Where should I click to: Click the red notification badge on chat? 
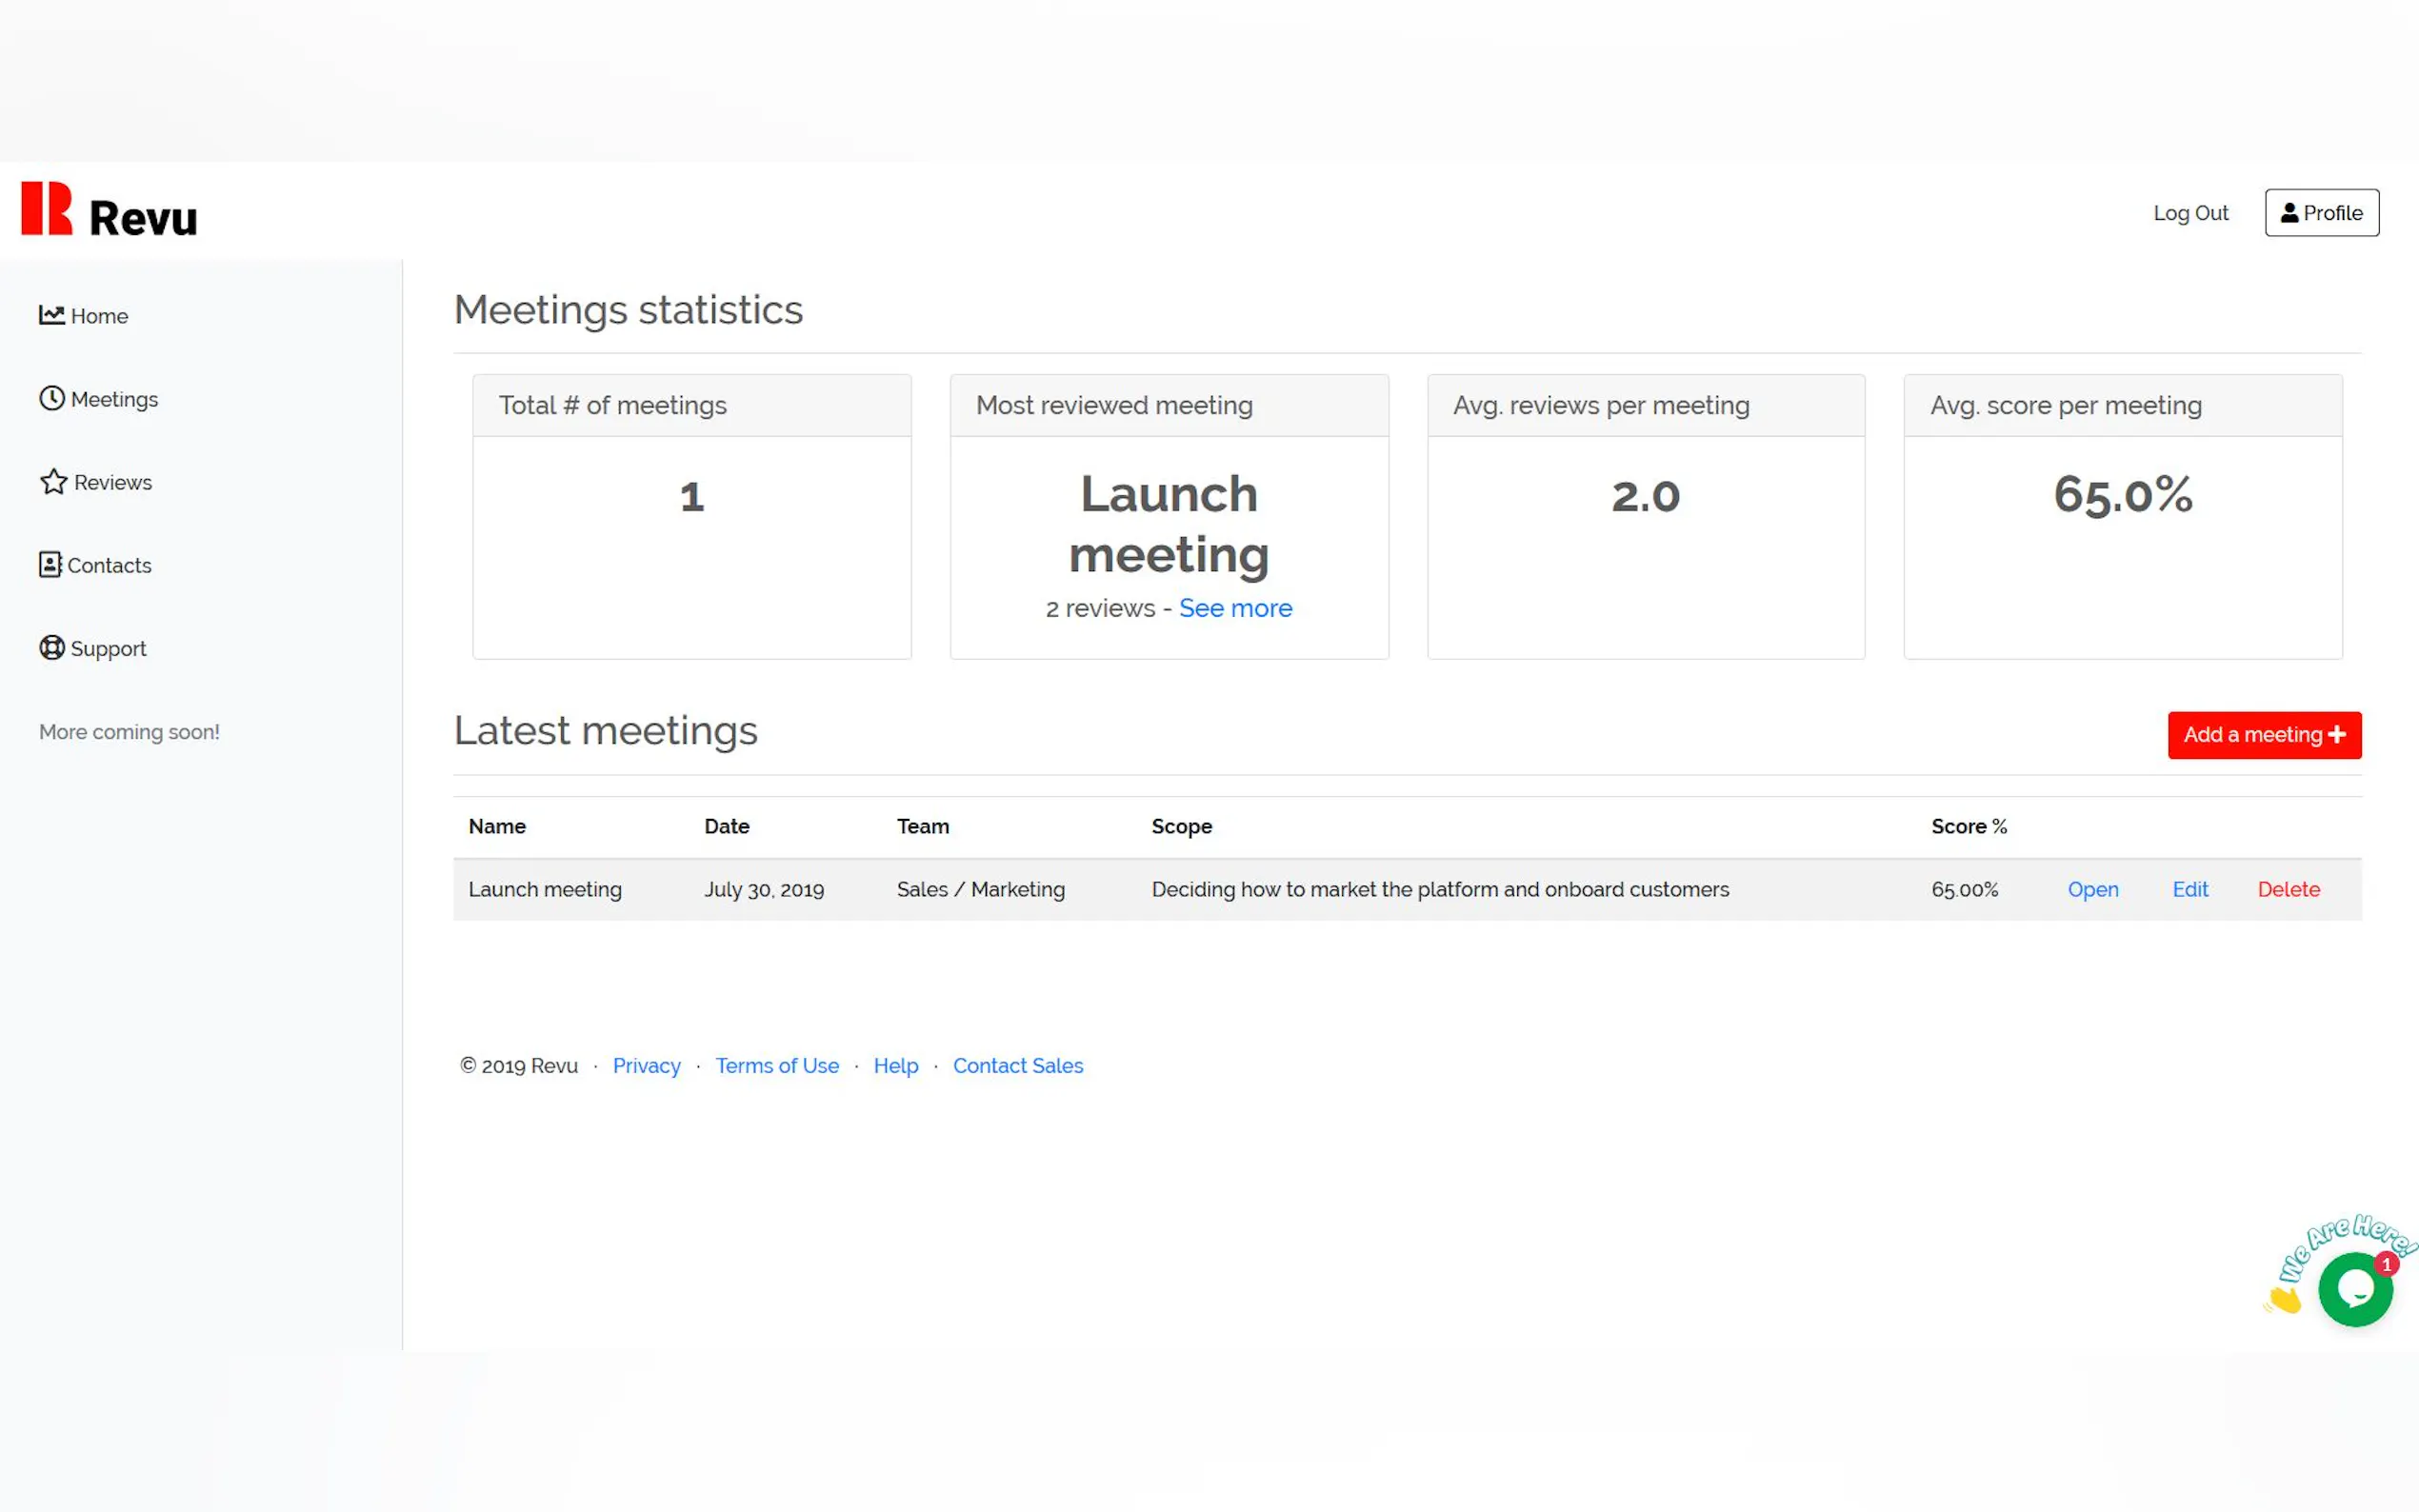click(x=2386, y=1265)
